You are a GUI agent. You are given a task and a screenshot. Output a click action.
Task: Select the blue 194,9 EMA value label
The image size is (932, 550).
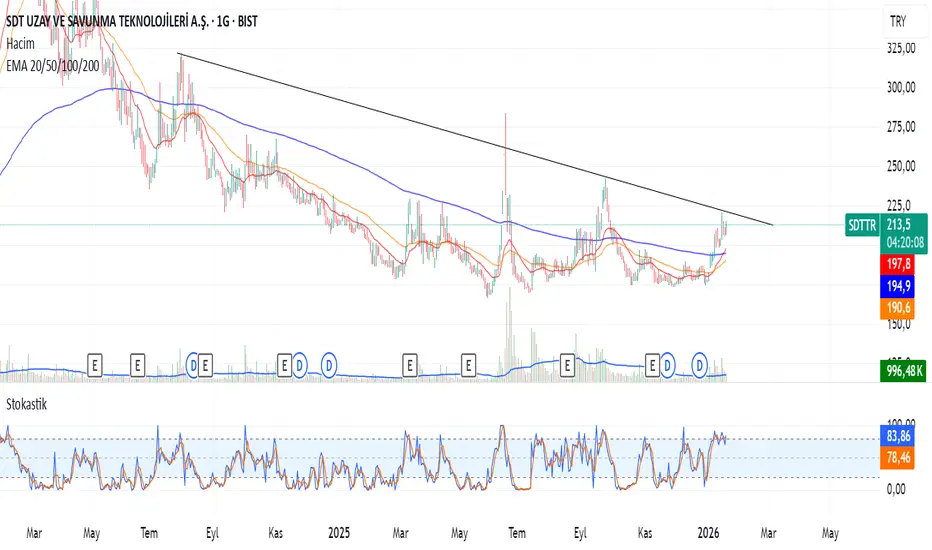898,286
